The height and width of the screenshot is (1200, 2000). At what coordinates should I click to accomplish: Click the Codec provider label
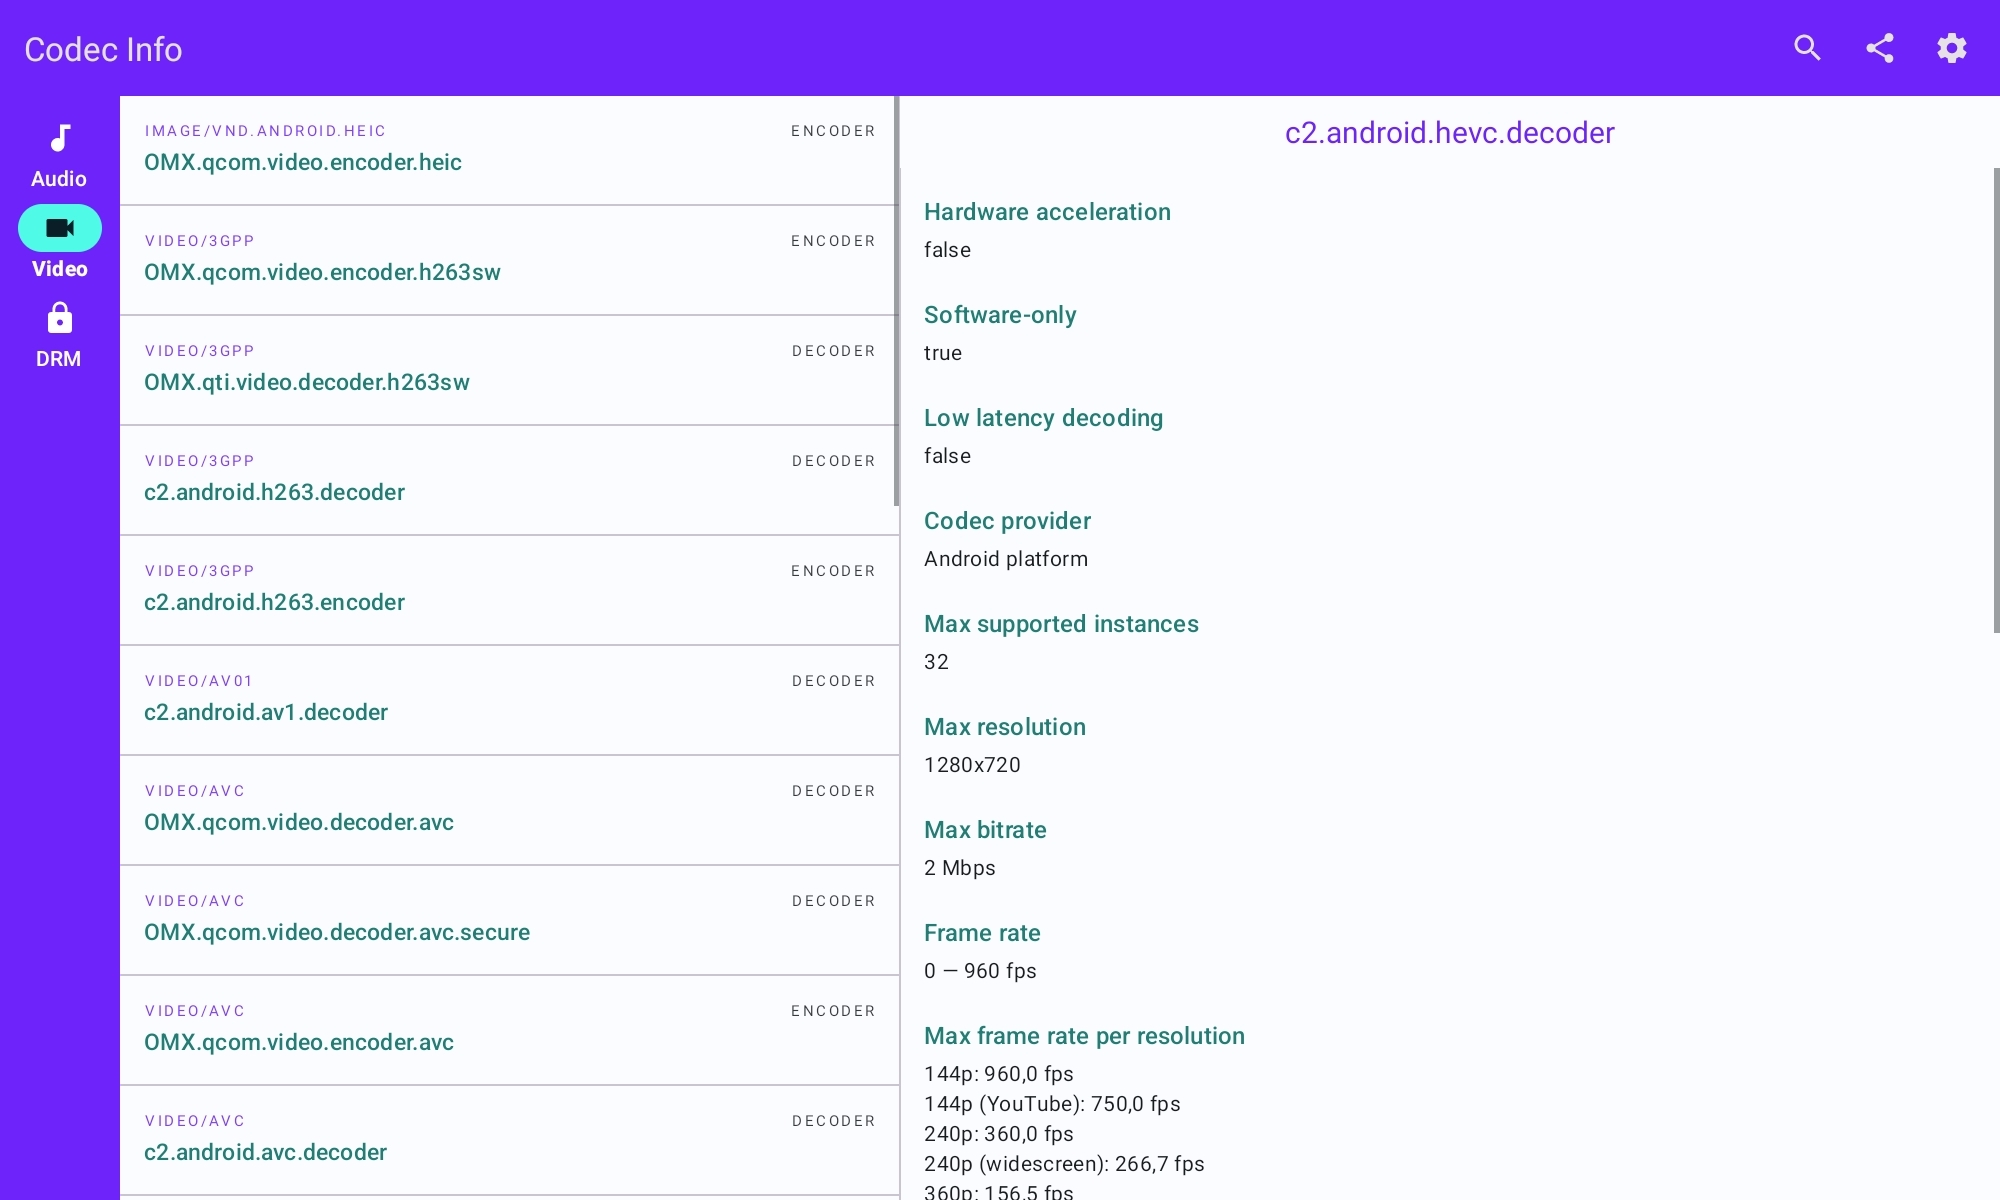[1007, 521]
